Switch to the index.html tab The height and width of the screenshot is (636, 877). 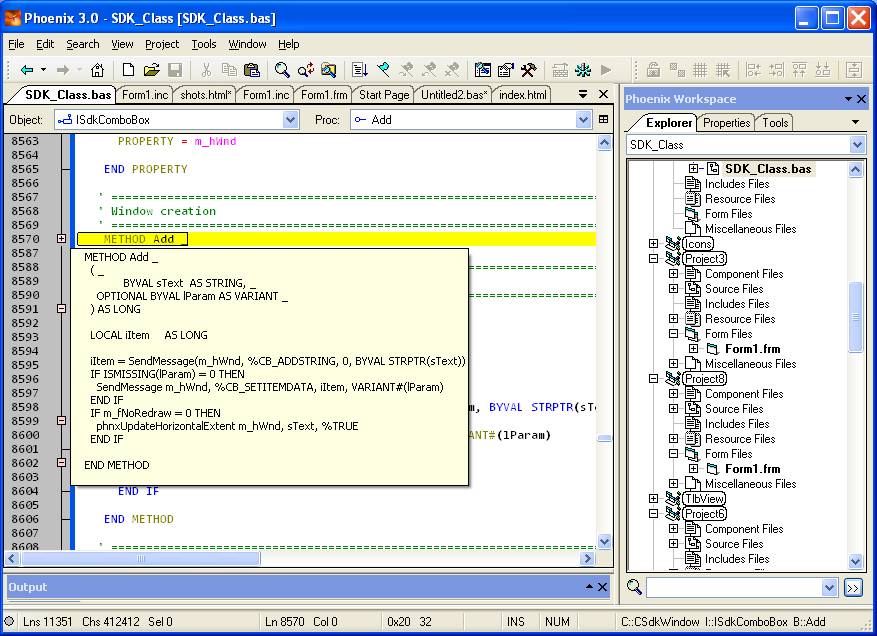[x=522, y=95]
